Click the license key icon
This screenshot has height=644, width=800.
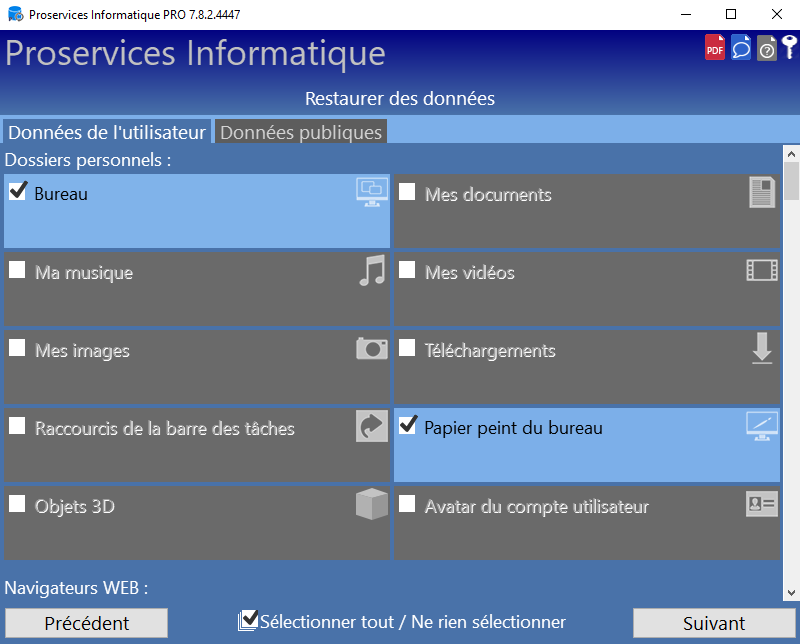tap(789, 47)
